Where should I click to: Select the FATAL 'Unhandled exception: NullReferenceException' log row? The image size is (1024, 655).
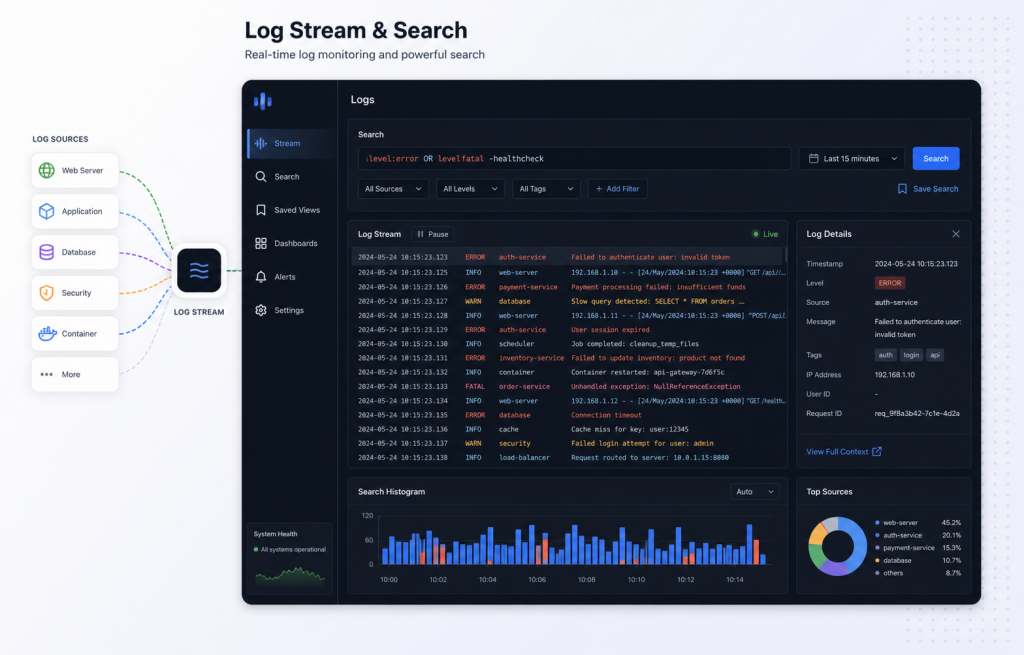click(x=568, y=387)
